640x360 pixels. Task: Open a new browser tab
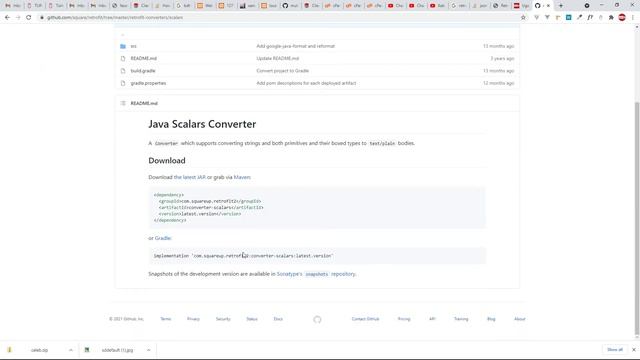click(x=561, y=6)
